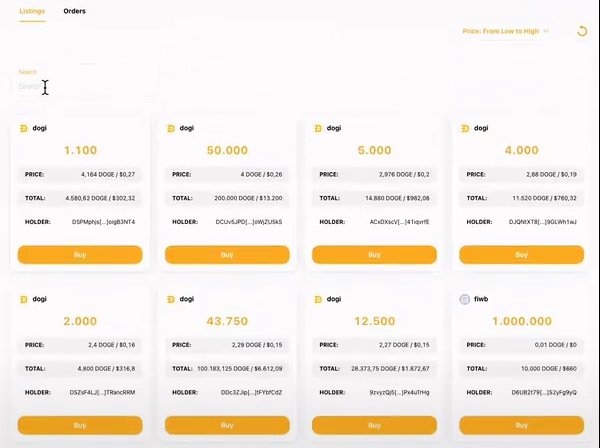This screenshot has height=448, width=600.
Task: Switch to the Orders tab
Action: (74, 11)
